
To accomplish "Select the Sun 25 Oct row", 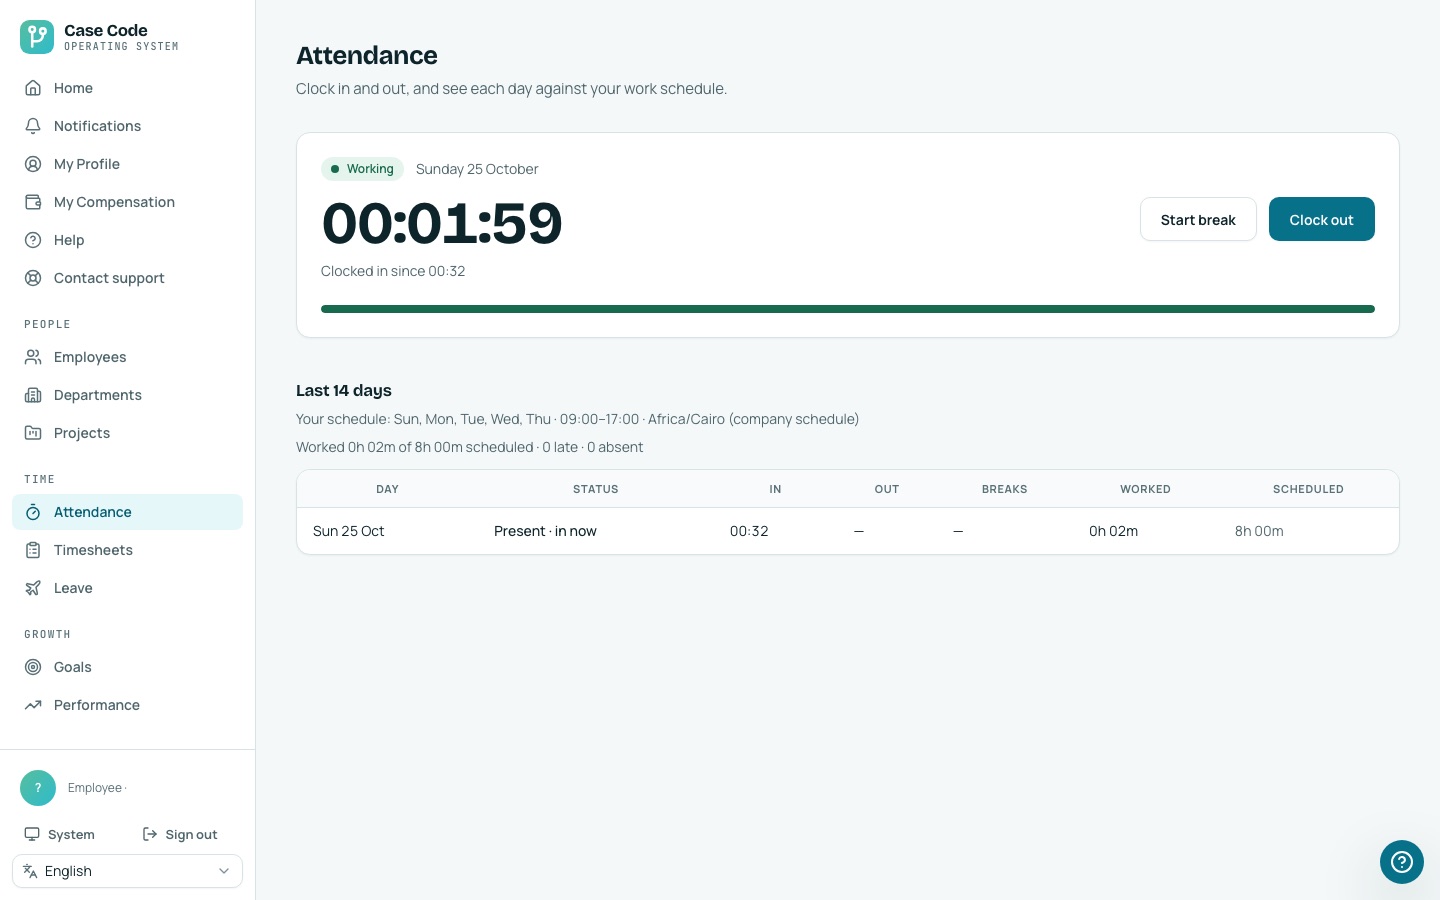I will pyautogui.click(x=848, y=531).
